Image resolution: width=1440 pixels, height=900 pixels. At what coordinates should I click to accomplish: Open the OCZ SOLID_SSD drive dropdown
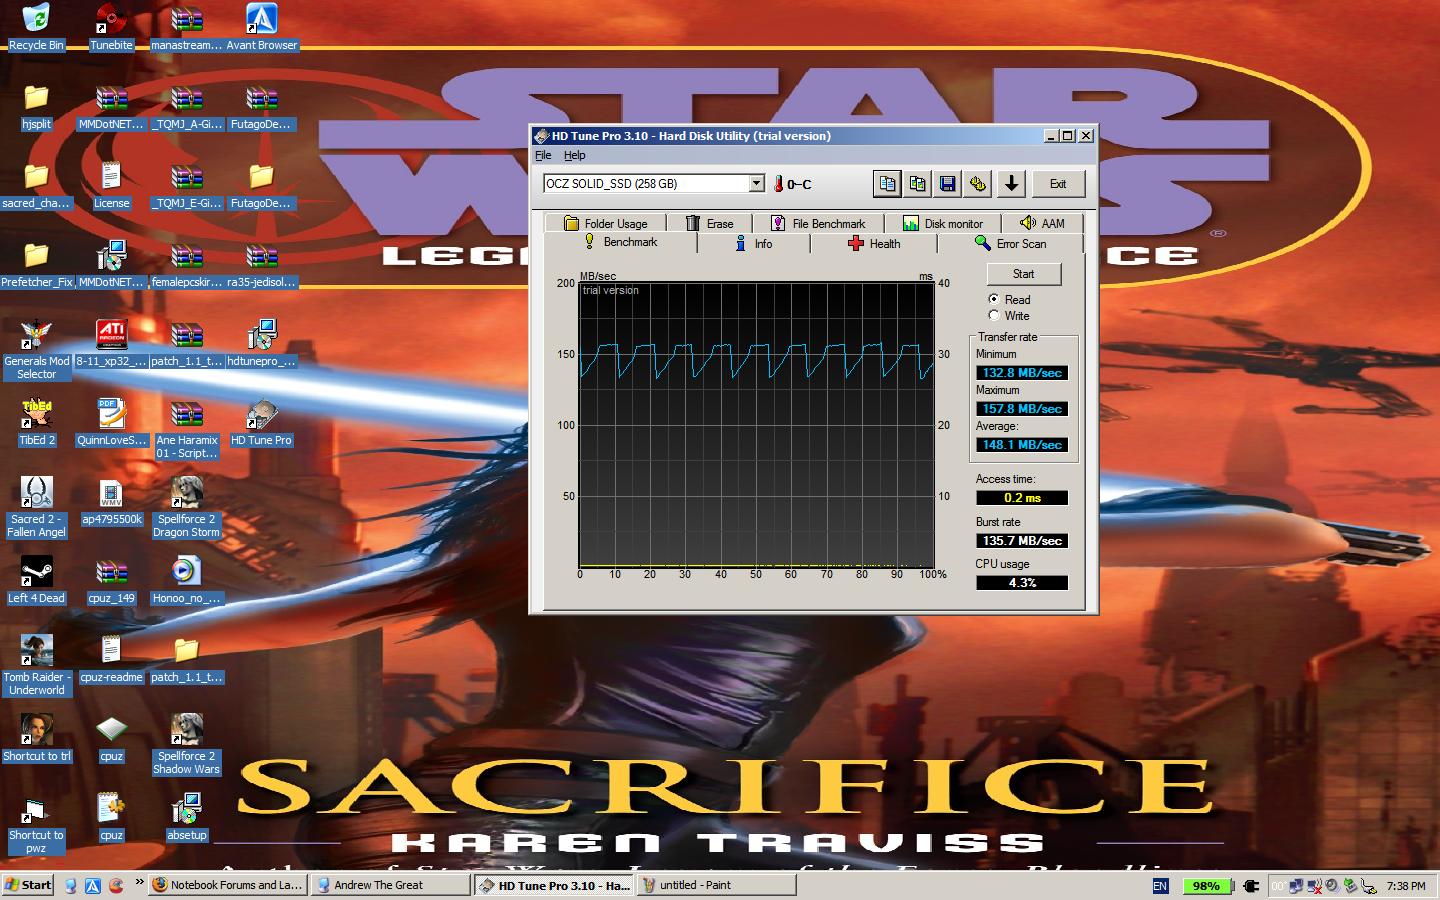[756, 183]
